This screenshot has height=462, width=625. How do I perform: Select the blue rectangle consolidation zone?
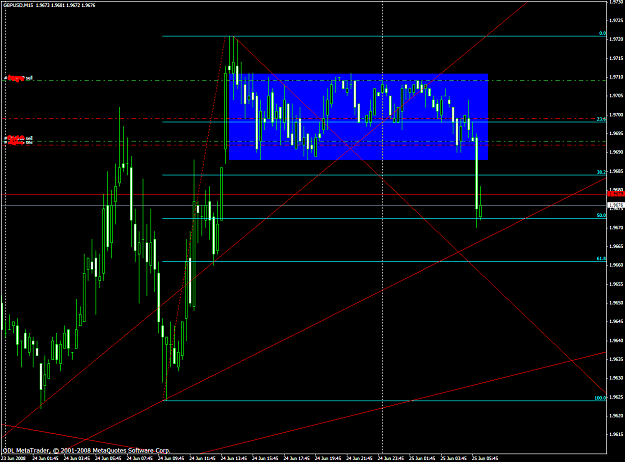pos(358,117)
